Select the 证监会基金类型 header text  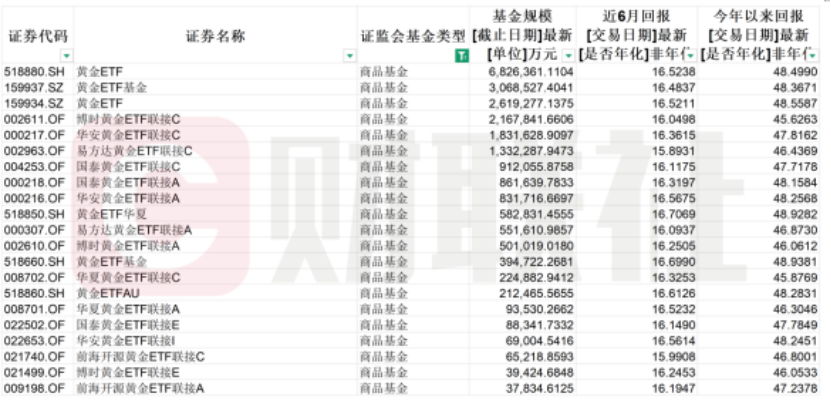(413, 36)
